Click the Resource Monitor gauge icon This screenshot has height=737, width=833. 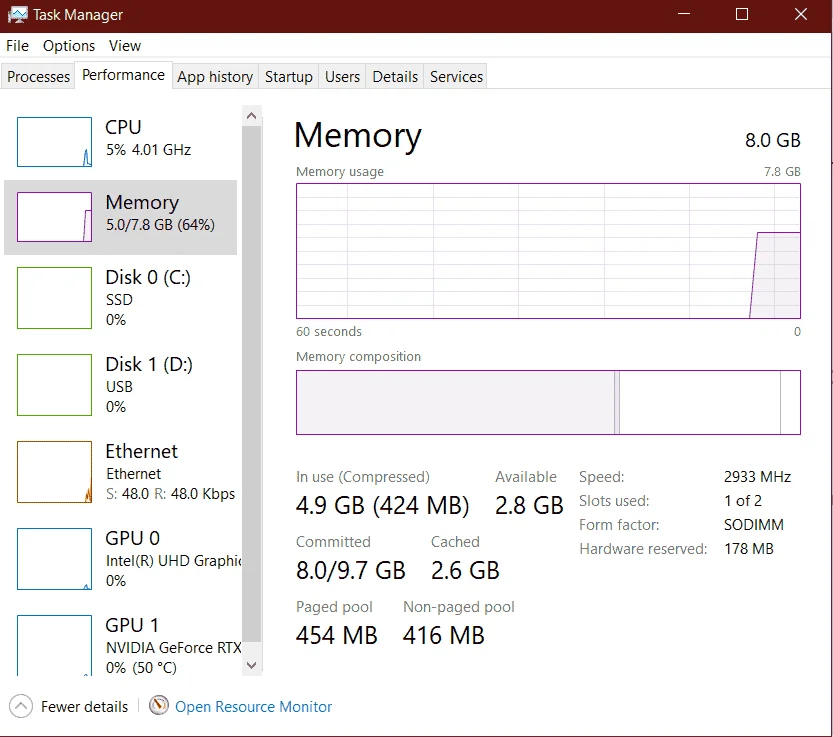[158, 706]
